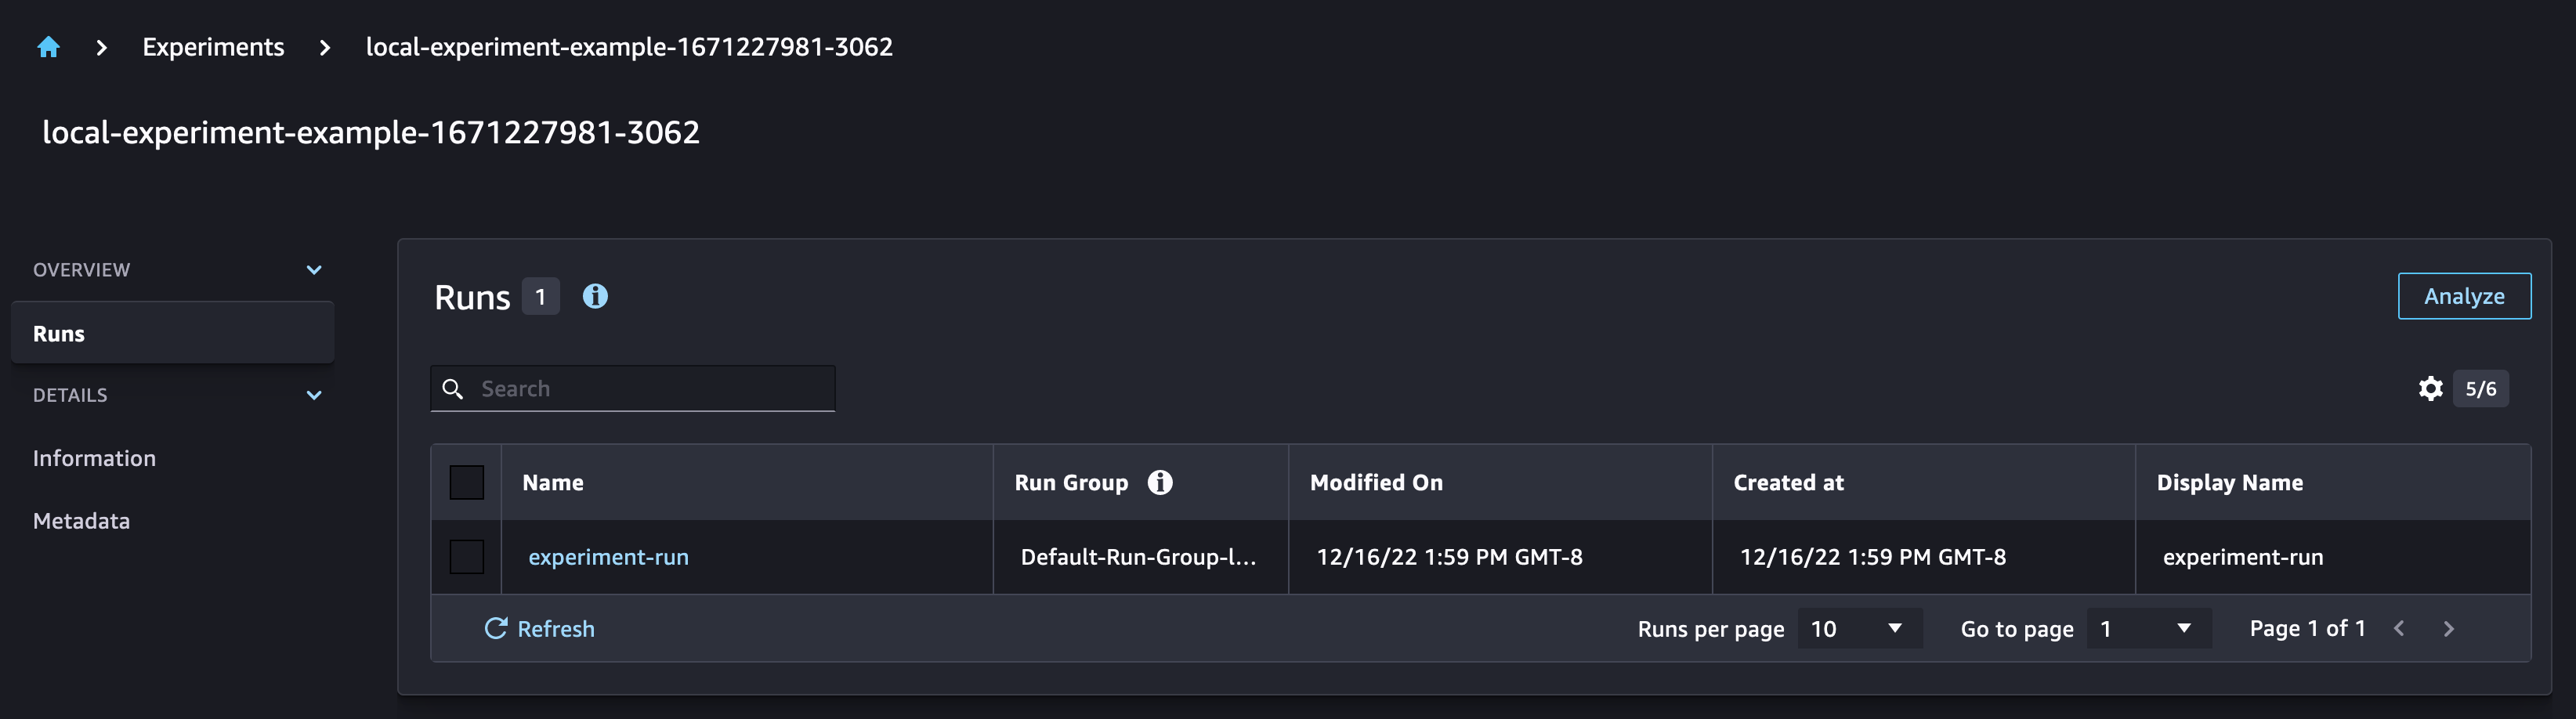This screenshot has height=719, width=2576.
Task: Show Run Group column info tooltip
Action: click(x=1160, y=482)
